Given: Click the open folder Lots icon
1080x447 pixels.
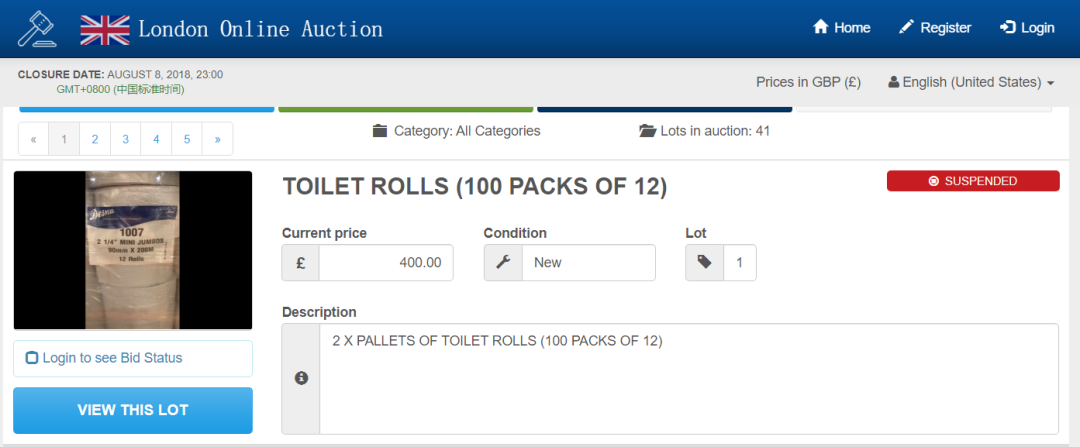Looking at the screenshot, I should coord(647,131).
